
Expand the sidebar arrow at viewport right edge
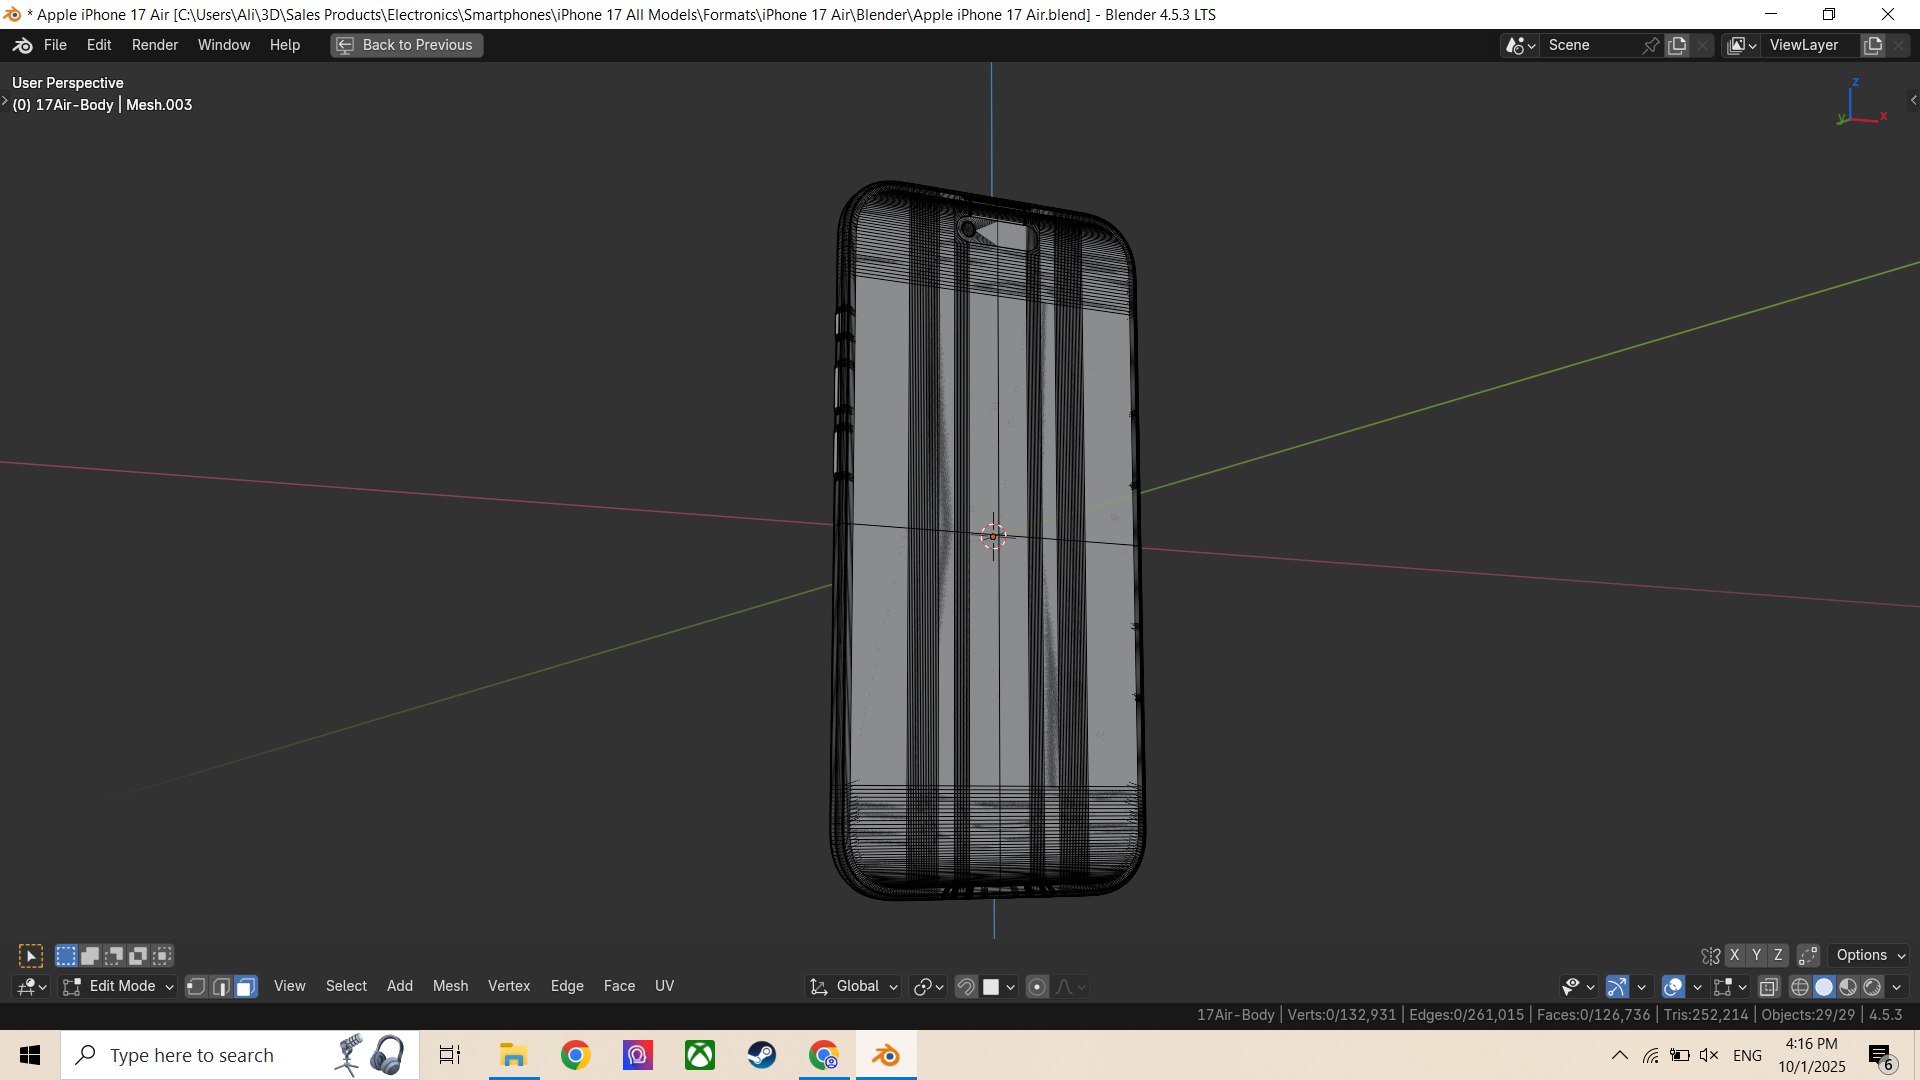[1913, 100]
